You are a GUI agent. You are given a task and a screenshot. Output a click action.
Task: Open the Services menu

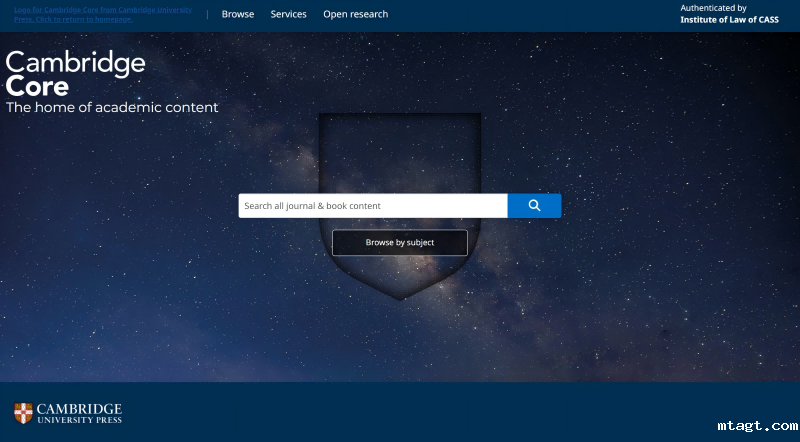288,14
